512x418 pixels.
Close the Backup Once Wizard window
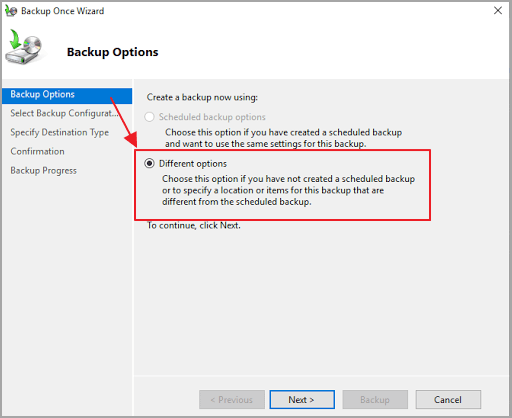[x=498, y=11]
